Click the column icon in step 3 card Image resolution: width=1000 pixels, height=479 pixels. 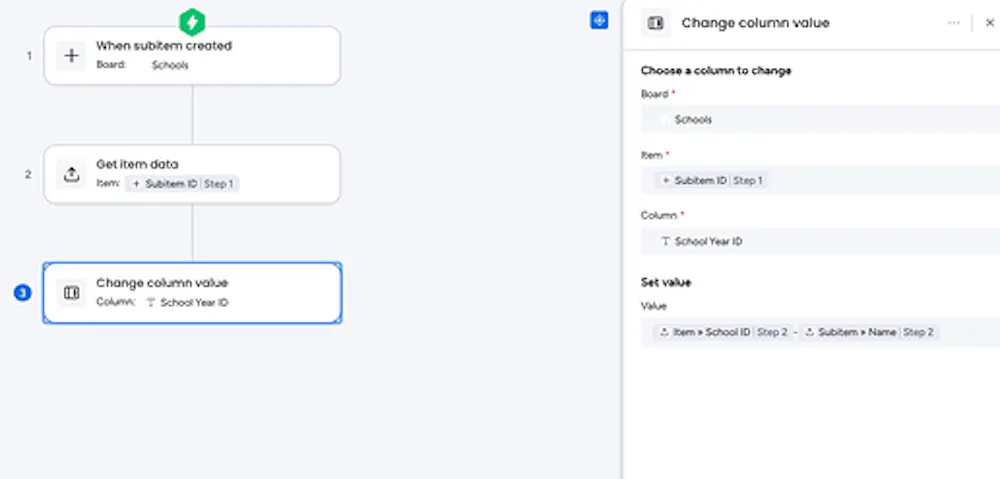tap(72, 293)
